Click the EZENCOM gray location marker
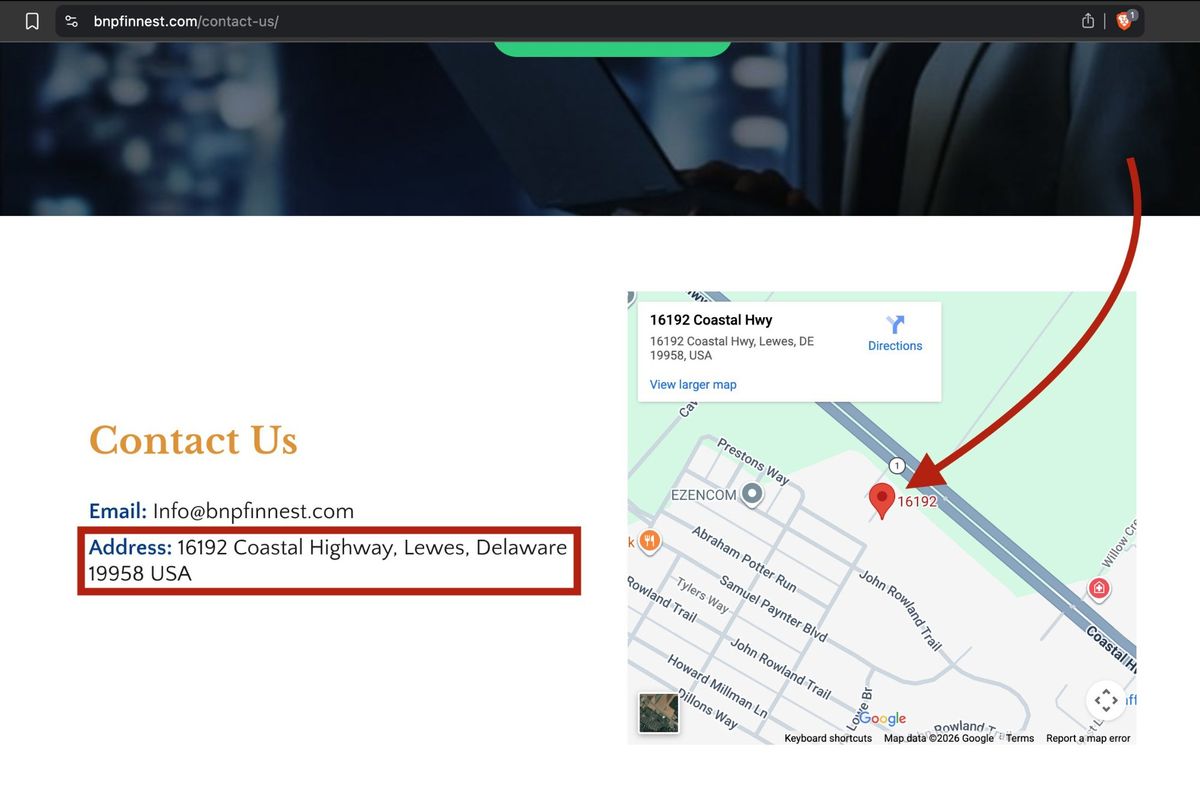The width and height of the screenshot is (1200, 785). pyautogui.click(x=752, y=494)
